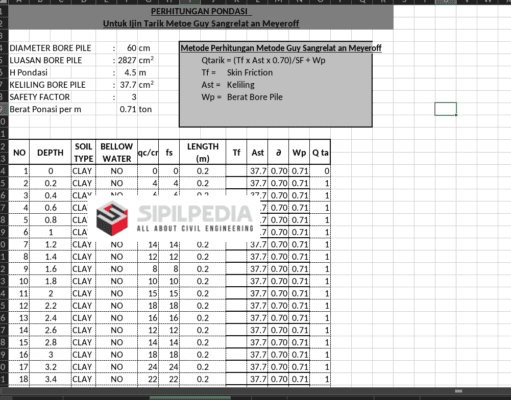Select the PERHITUNGAN PONDASI title cell
The width and height of the screenshot is (511, 400).
201,12
